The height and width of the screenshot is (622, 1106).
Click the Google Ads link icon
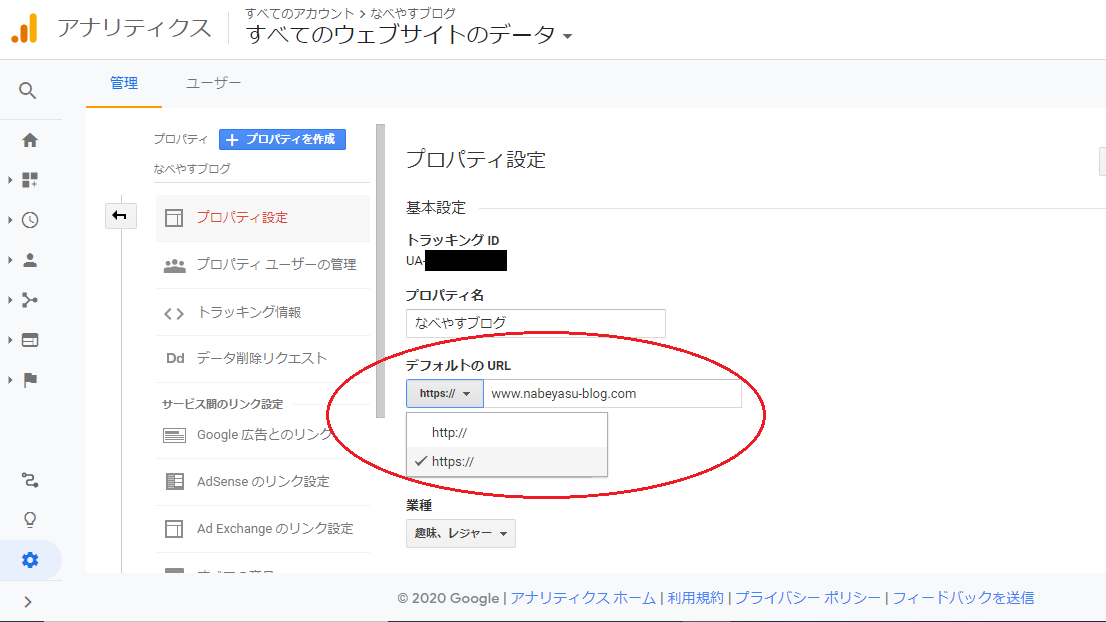pyautogui.click(x=174, y=435)
